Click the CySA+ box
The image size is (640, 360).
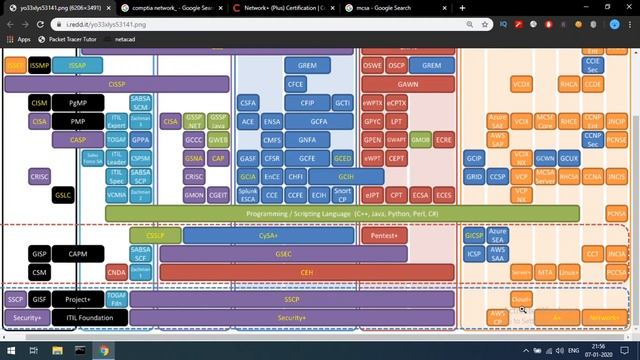click(269, 236)
